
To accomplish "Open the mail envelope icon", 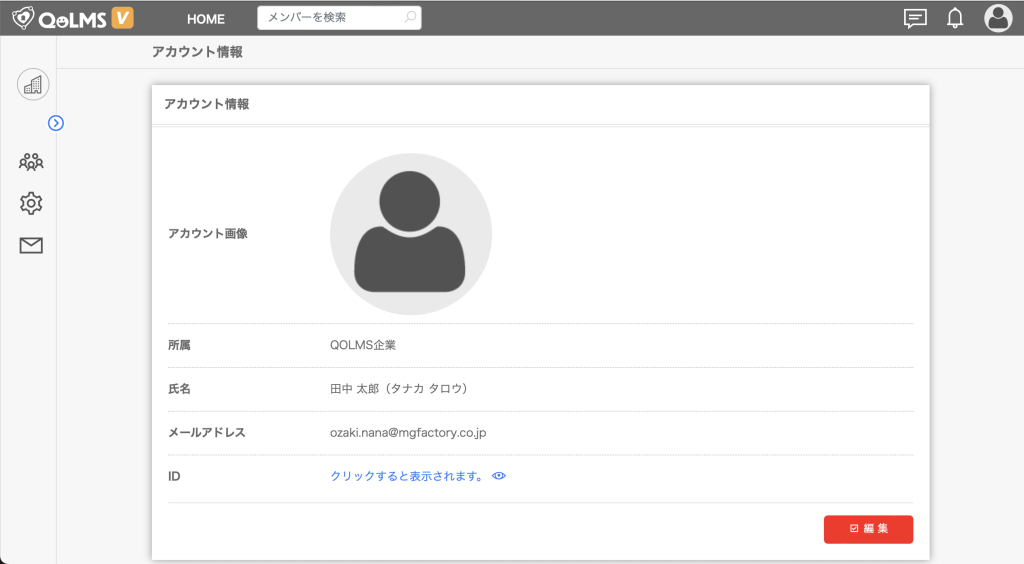I will (x=31, y=245).
